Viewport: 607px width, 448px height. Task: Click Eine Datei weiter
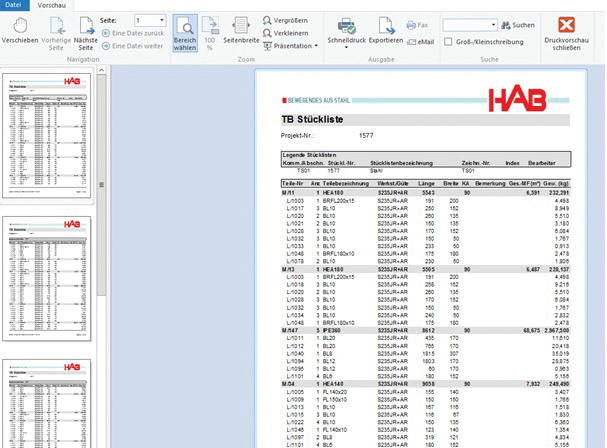click(x=132, y=46)
